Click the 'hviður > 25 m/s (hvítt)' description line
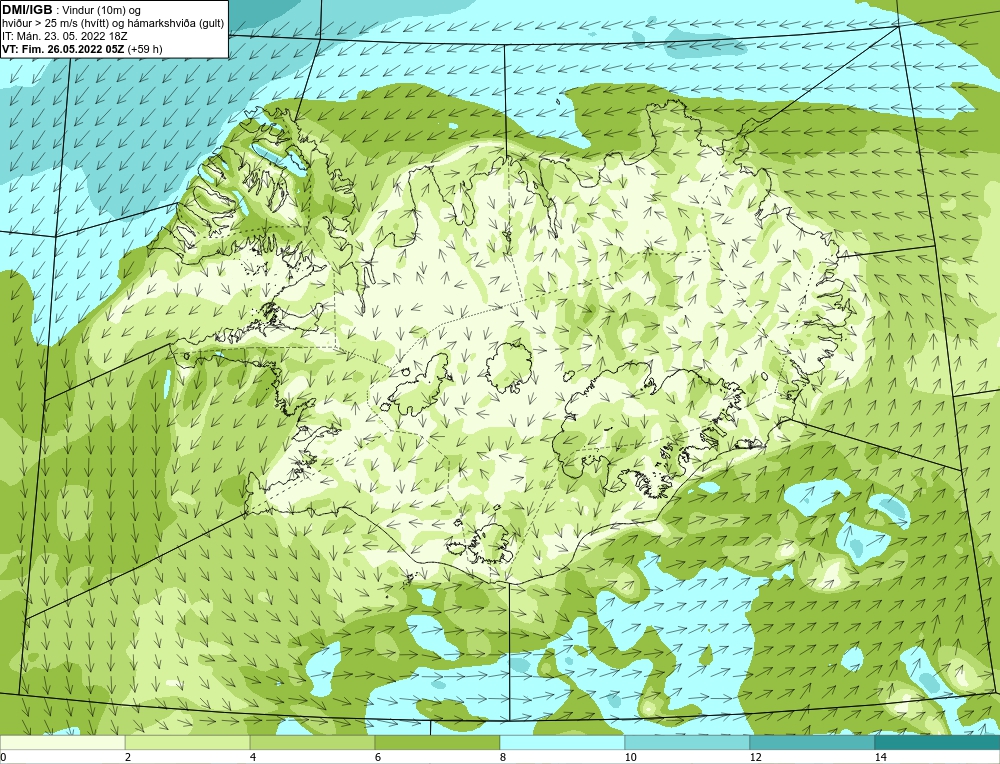This screenshot has width=1000, height=764. click(113, 24)
